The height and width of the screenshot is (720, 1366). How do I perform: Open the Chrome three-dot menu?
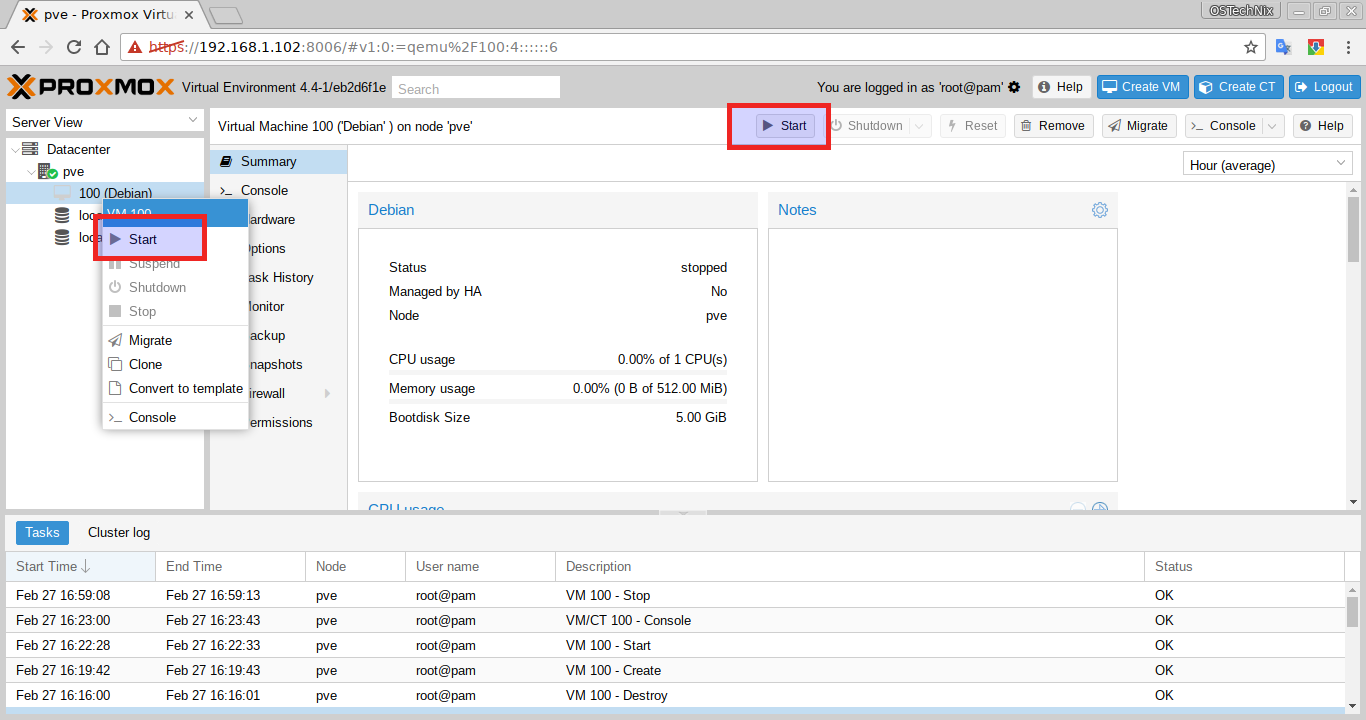point(1346,47)
